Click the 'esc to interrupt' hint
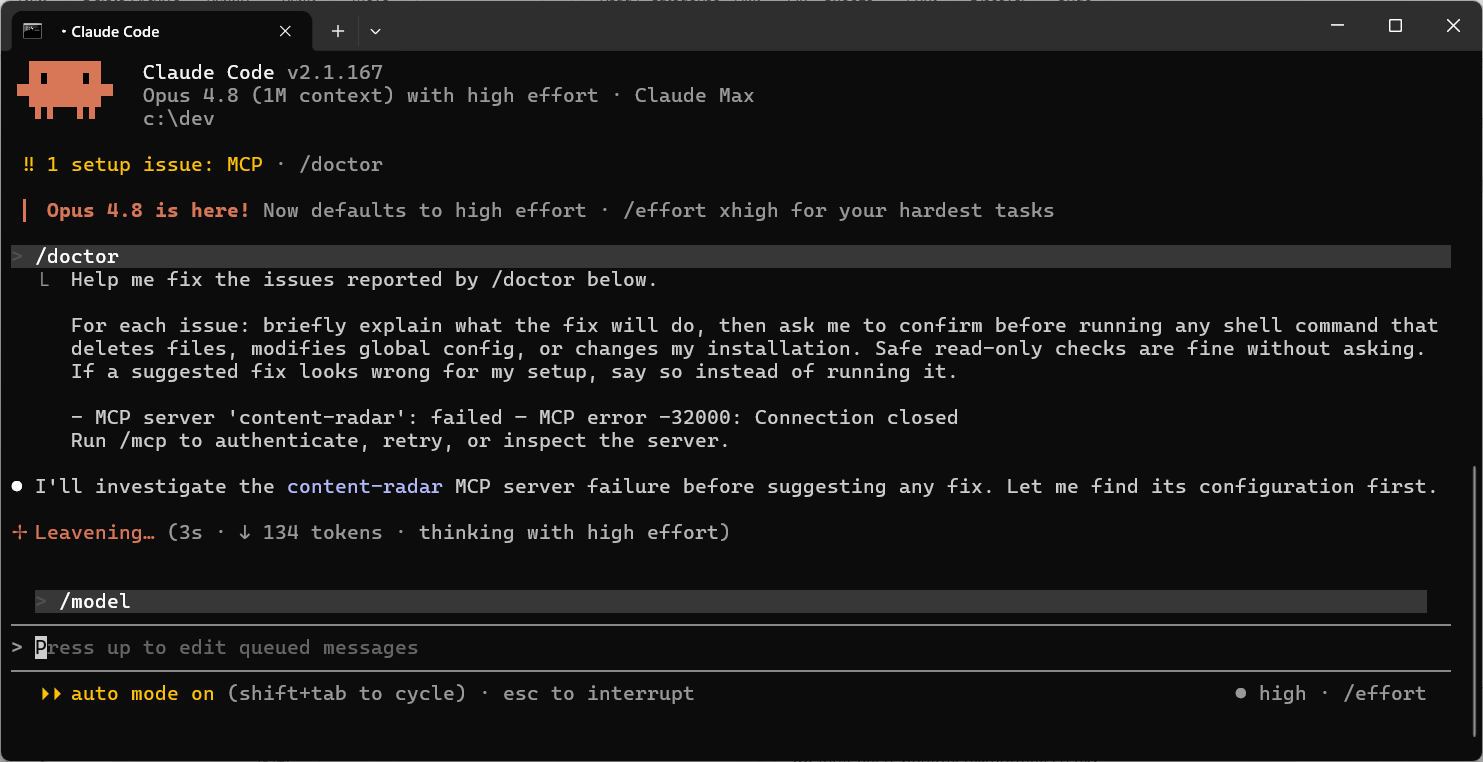Screen dimensions: 1483x762 pyautogui.click(x=598, y=694)
